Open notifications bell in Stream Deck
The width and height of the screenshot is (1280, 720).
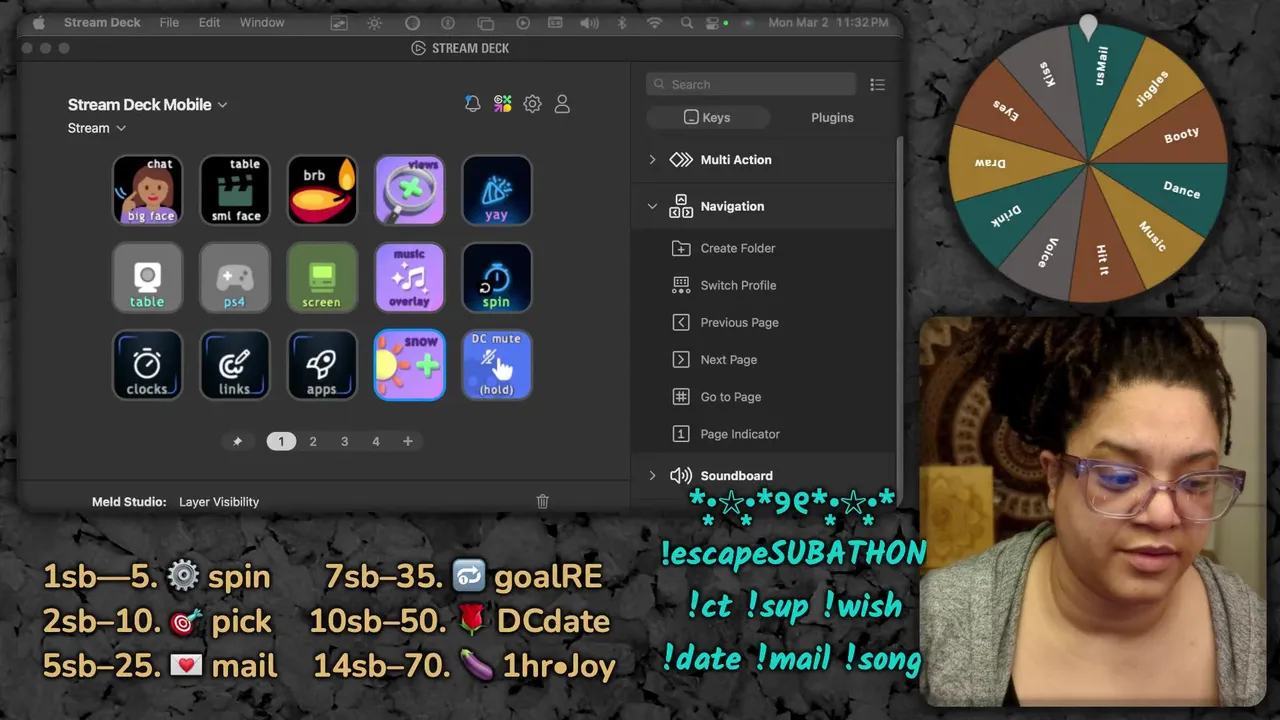coord(473,104)
